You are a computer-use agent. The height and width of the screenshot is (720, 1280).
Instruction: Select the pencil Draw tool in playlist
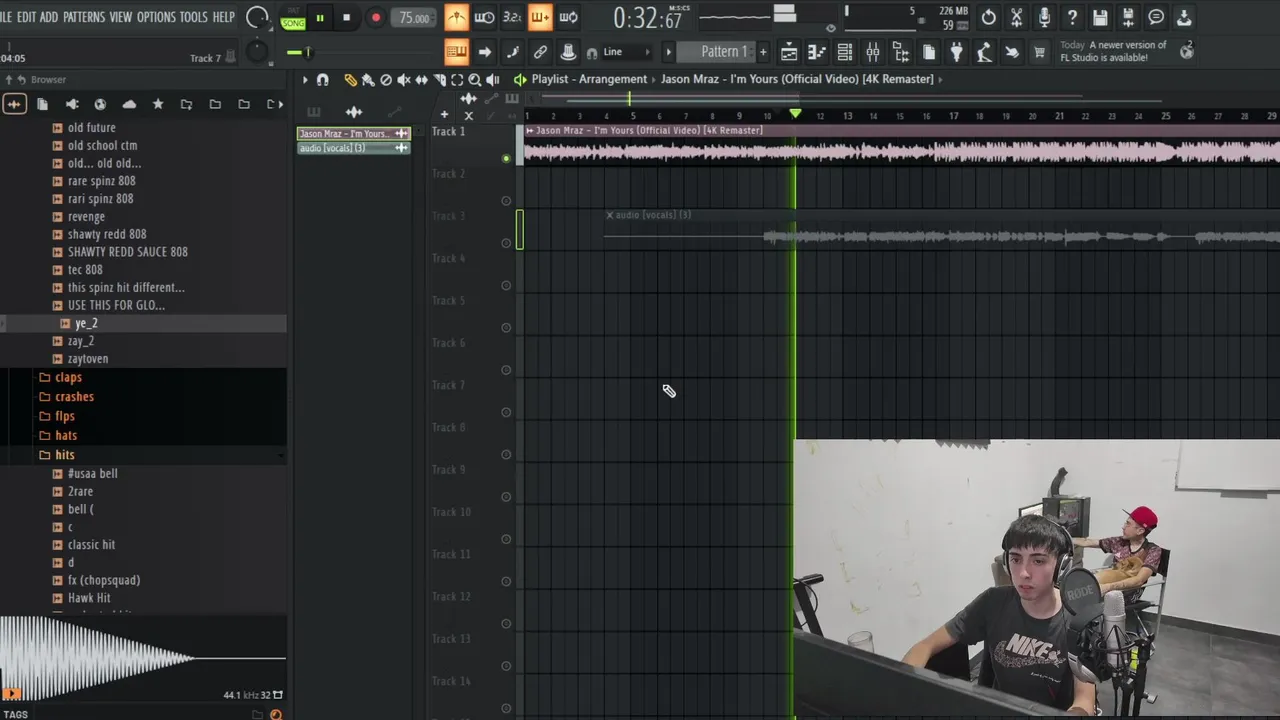(350, 80)
